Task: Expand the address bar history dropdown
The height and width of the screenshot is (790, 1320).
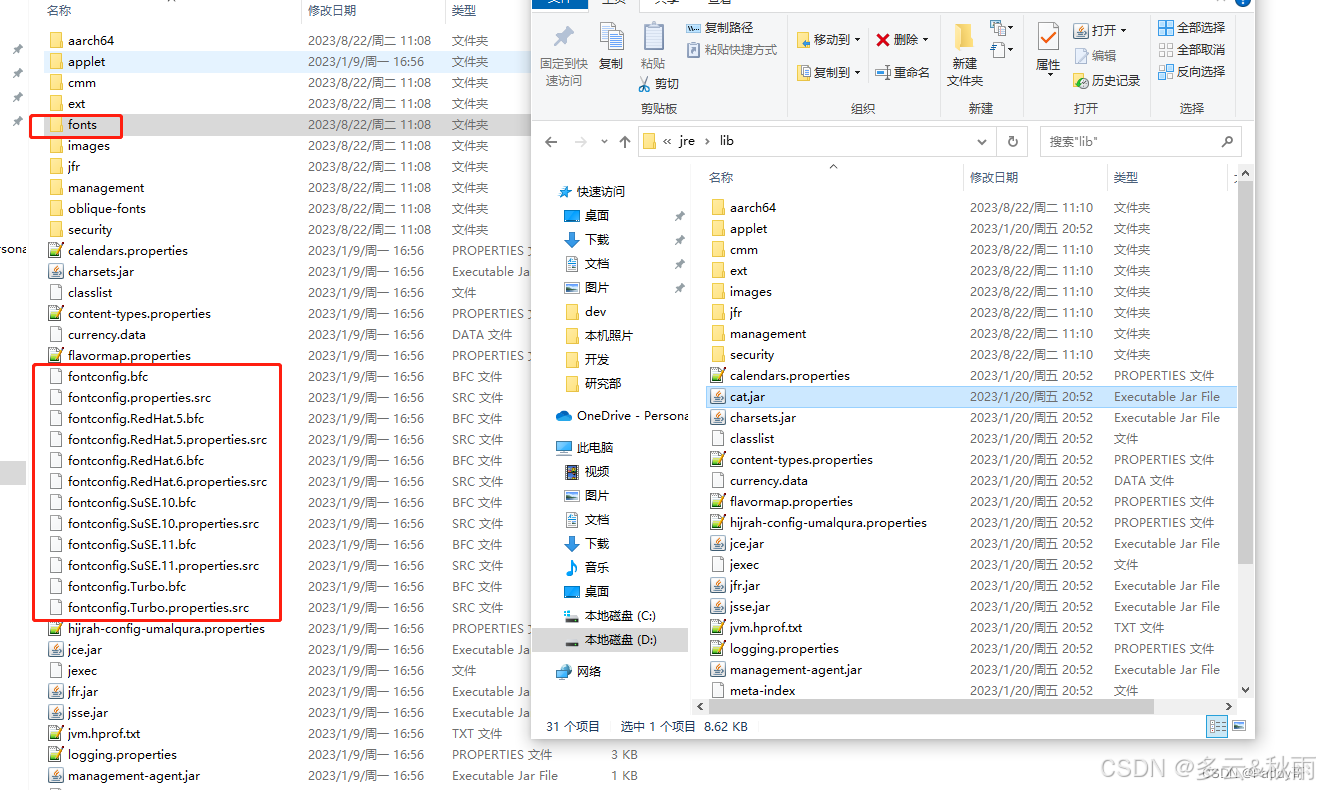Action: point(981,141)
